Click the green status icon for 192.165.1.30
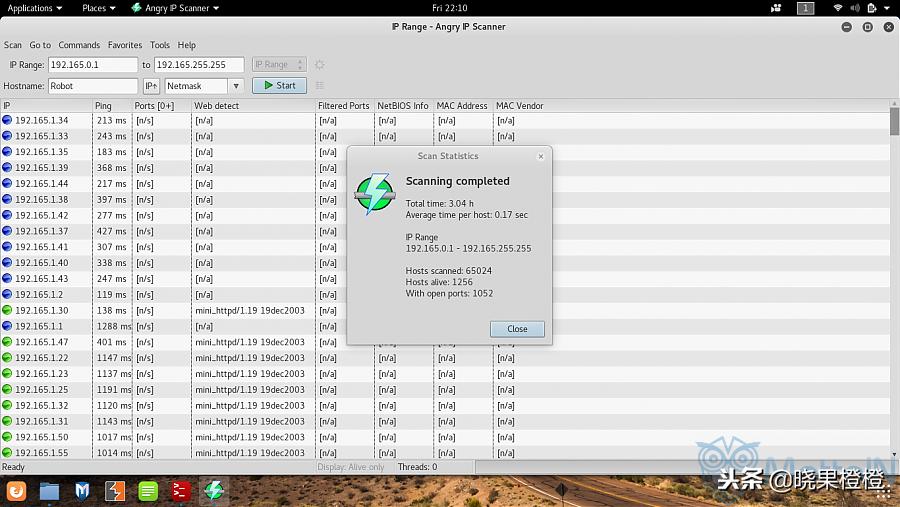The height and width of the screenshot is (507, 900). [x=7, y=310]
